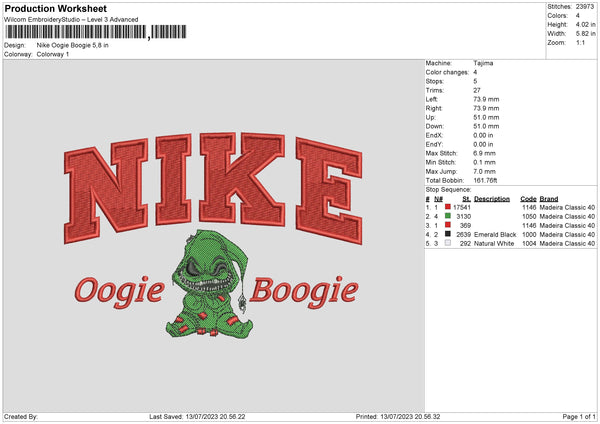This screenshot has height=424, width=600.
Task: Click the 'Created By:' label
Action: tap(21, 416)
